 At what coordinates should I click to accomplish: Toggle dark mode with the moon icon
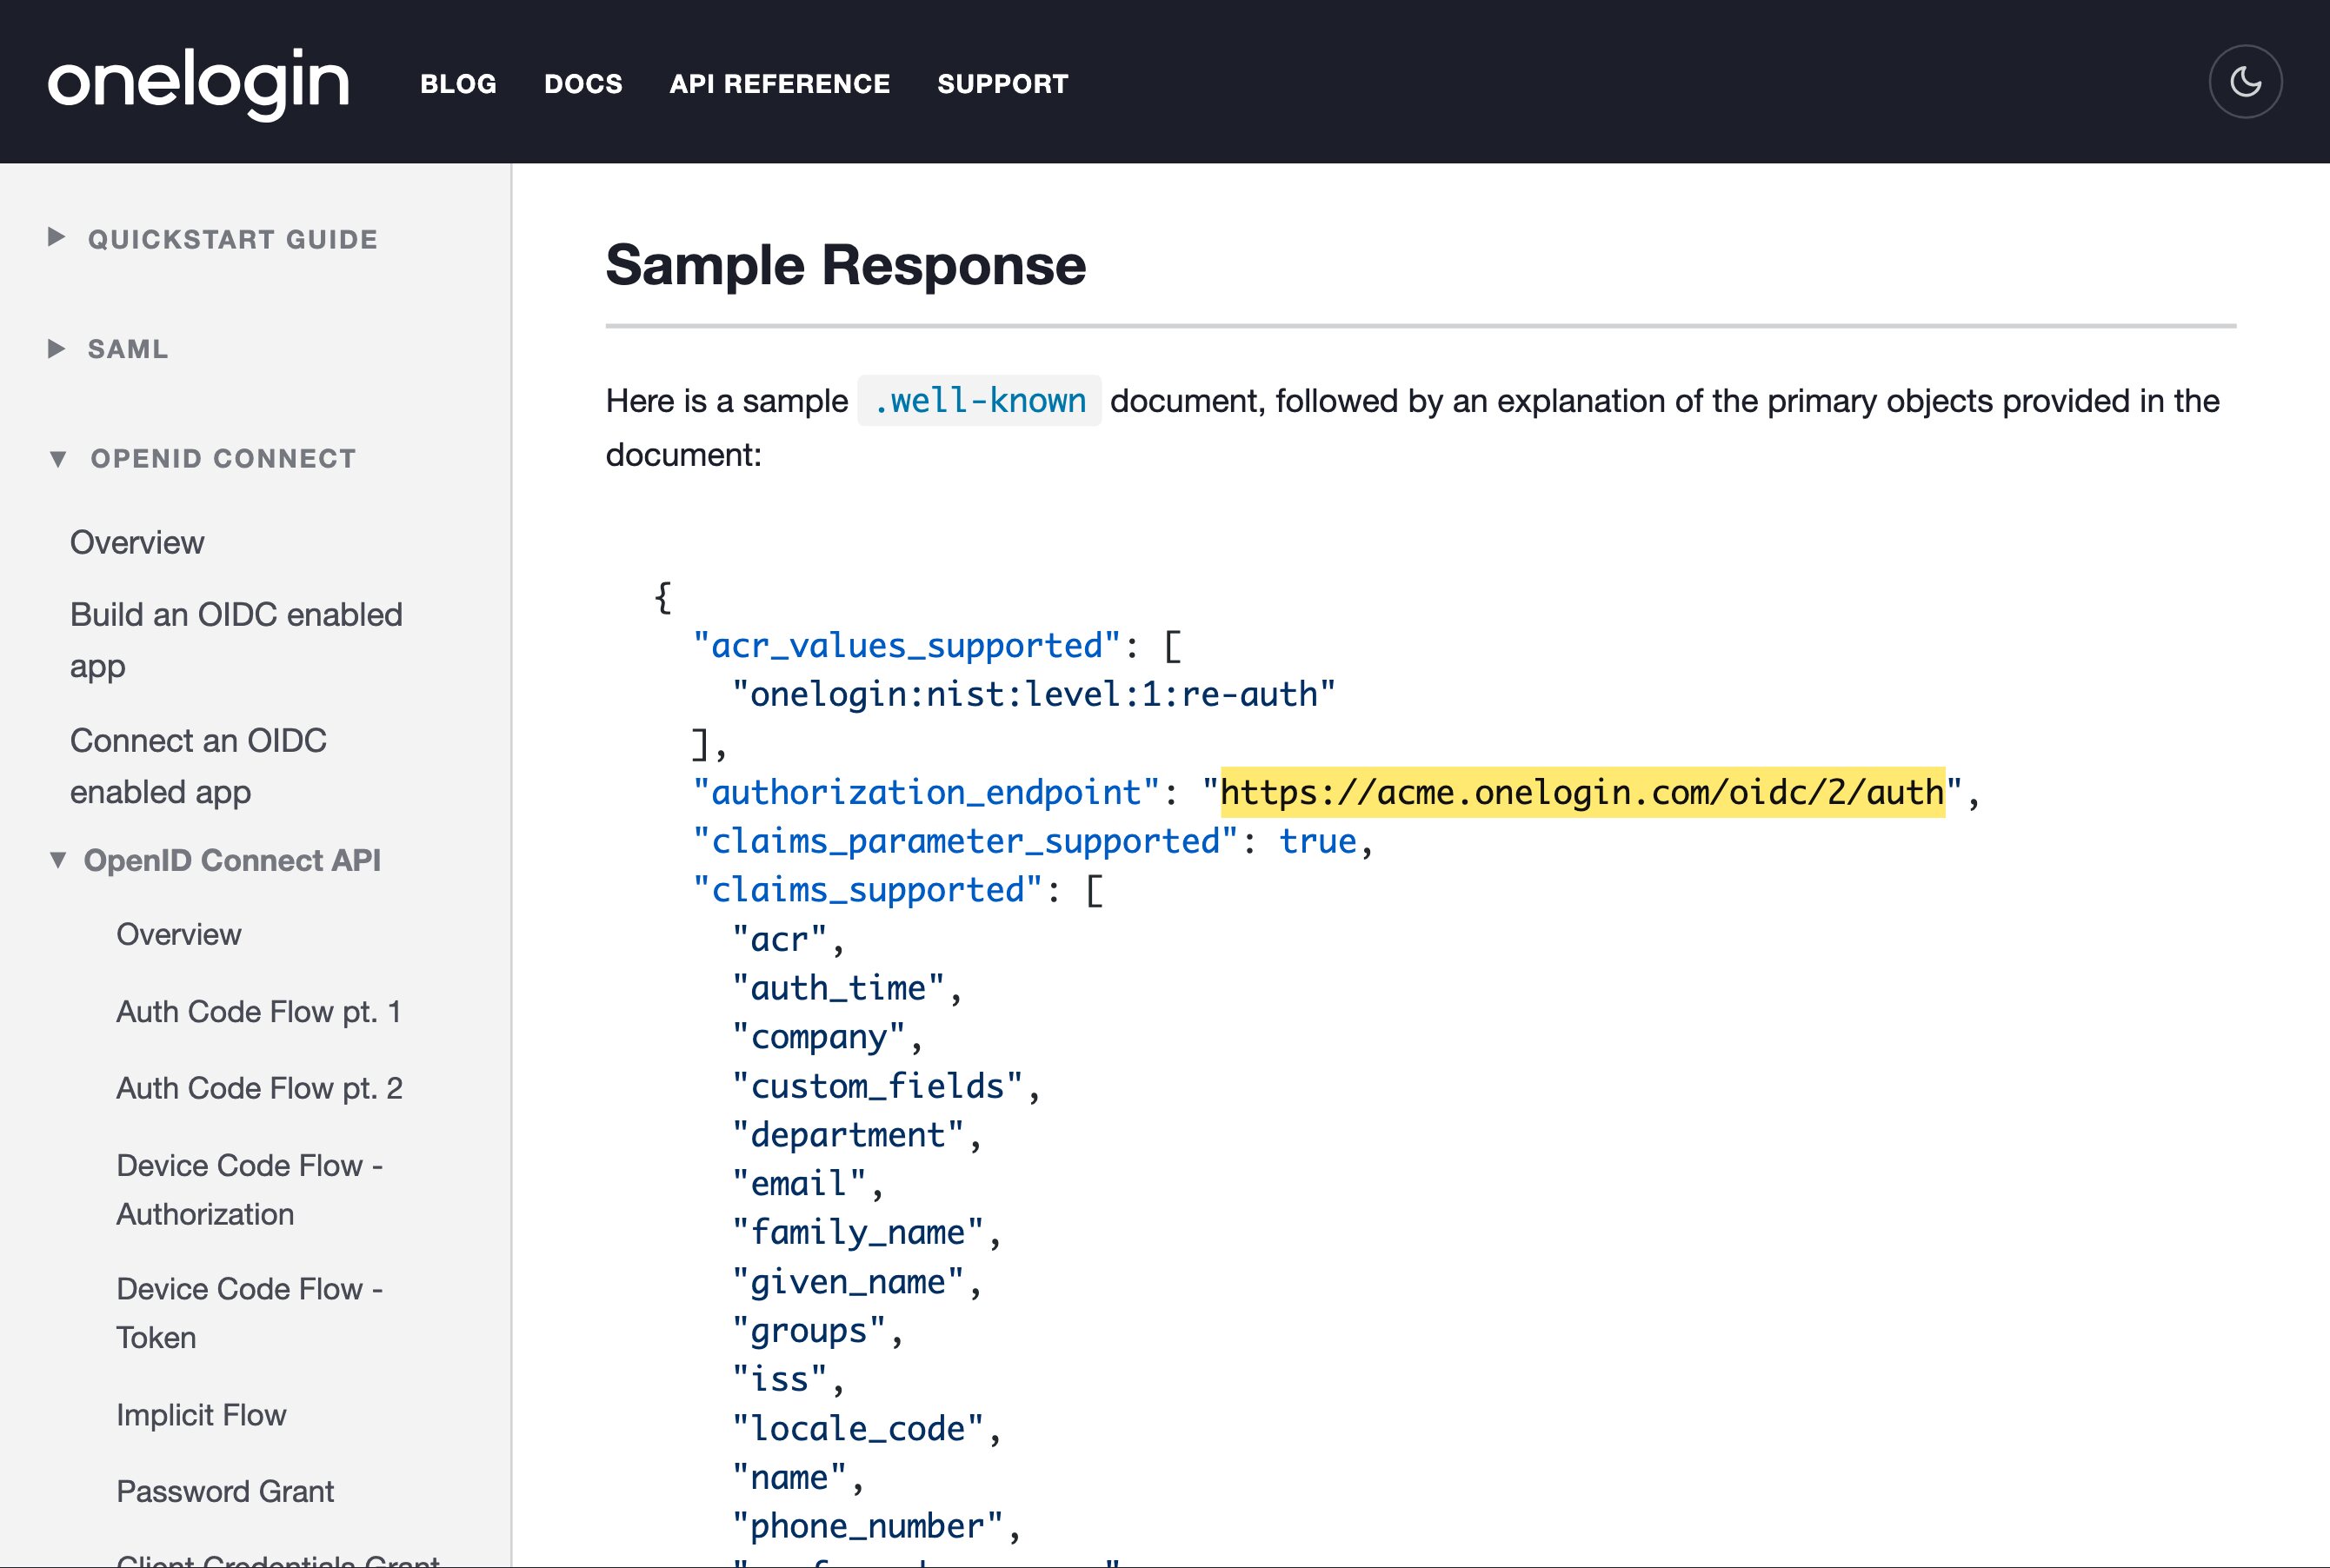[2245, 82]
